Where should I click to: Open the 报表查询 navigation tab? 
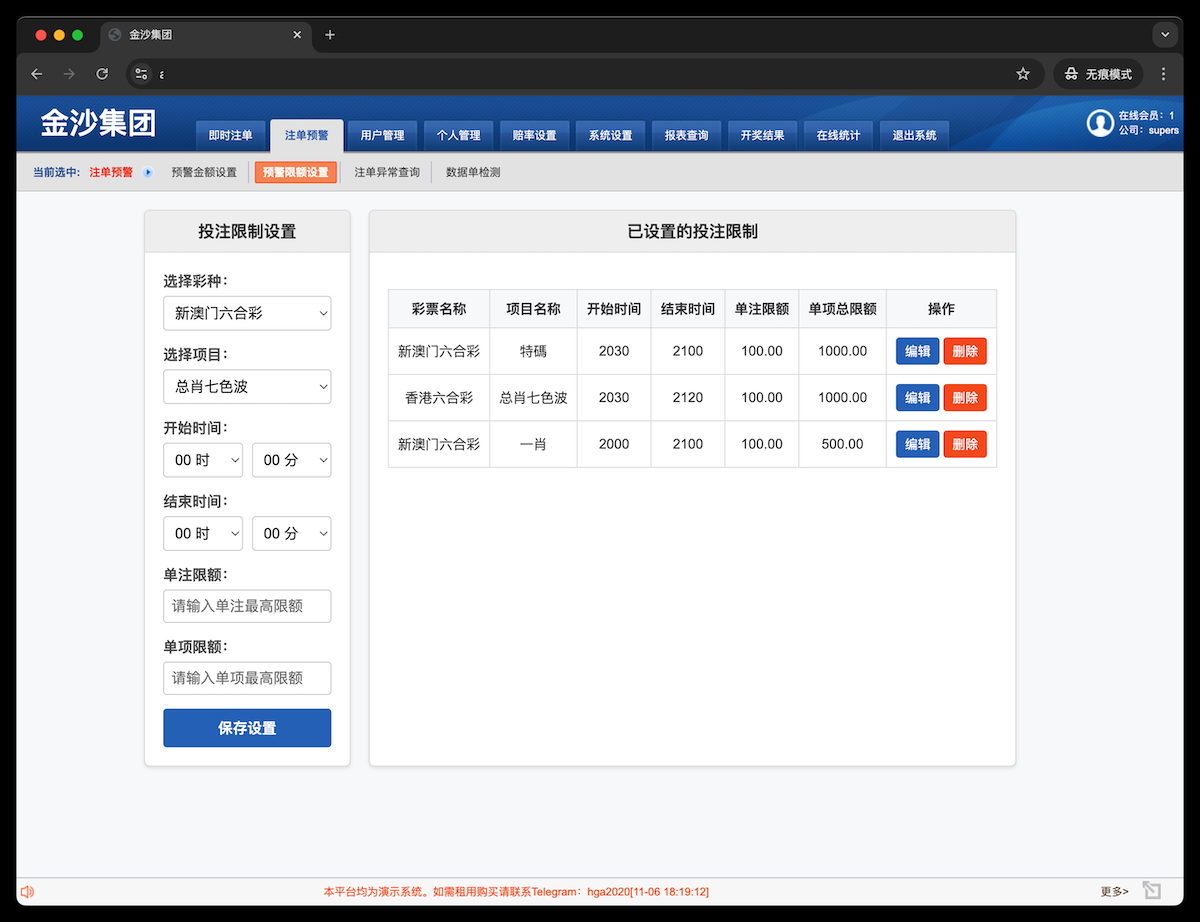(x=686, y=135)
